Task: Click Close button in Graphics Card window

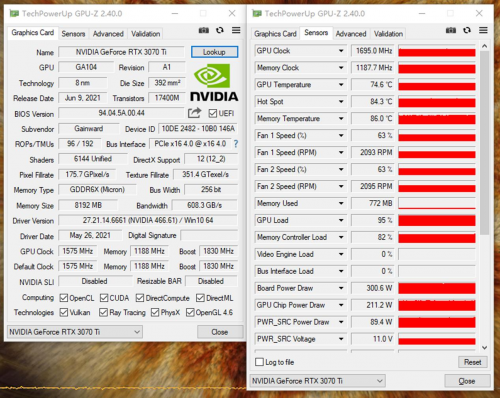Action: coord(220,332)
